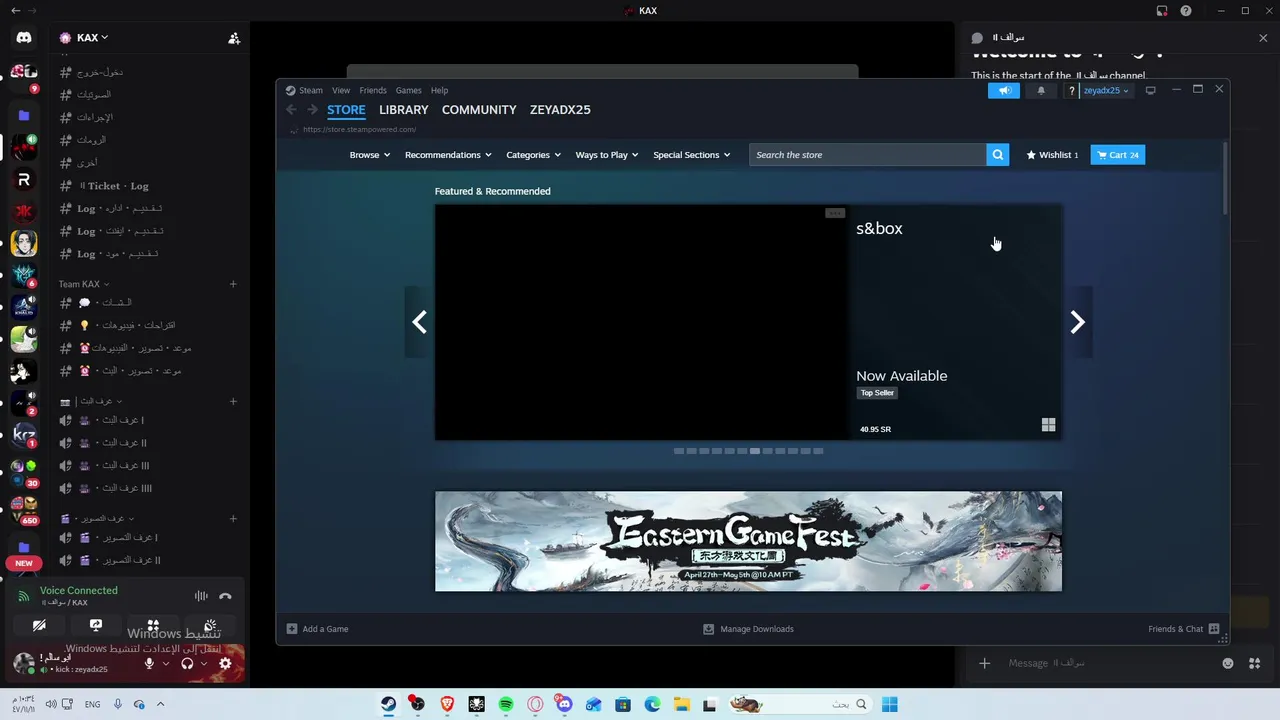The height and width of the screenshot is (720, 1280).
Task: Open the Special Sections dropdown
Action: click(691, 155)
